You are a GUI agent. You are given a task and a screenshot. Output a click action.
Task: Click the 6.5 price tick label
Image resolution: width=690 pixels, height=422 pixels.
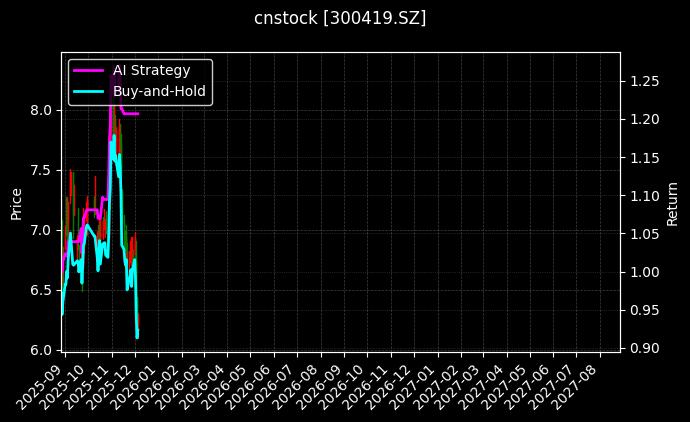pos(41,290)
